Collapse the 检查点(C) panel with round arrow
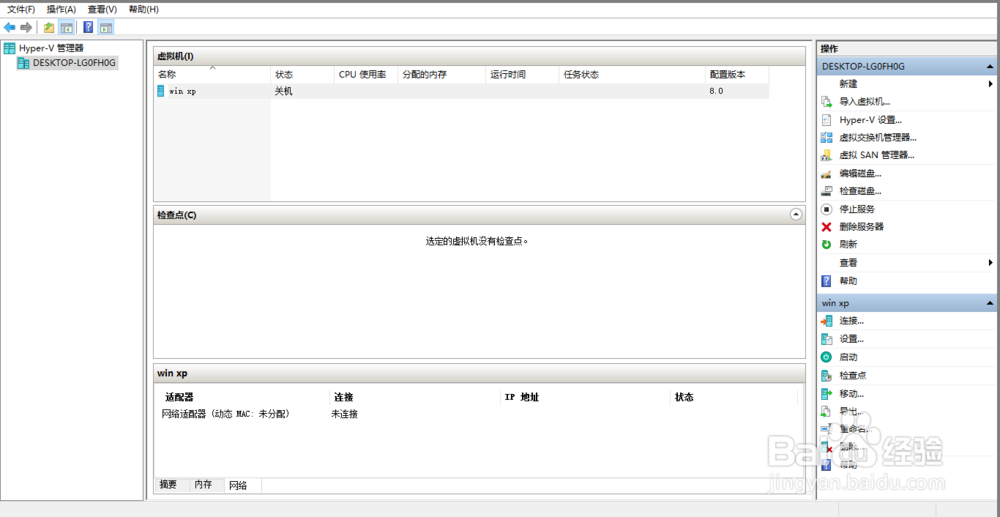 (x=795, y=215)
